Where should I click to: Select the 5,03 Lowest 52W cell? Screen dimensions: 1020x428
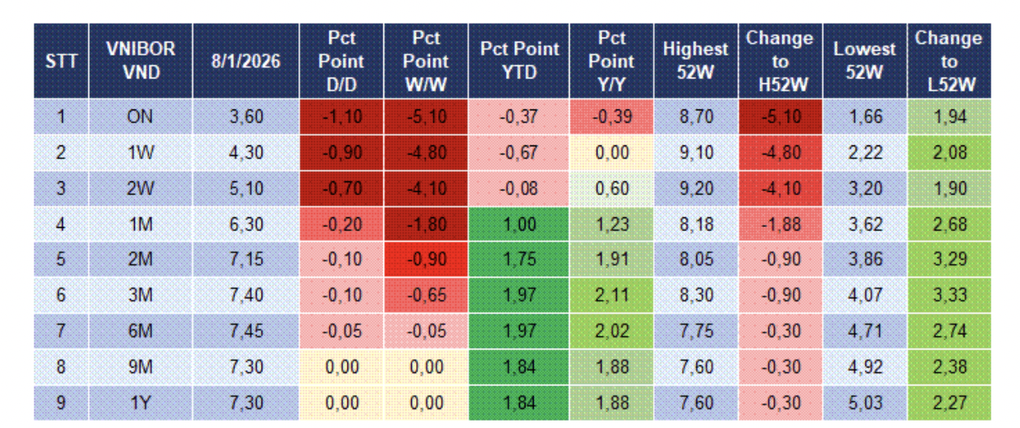point(865,402)
